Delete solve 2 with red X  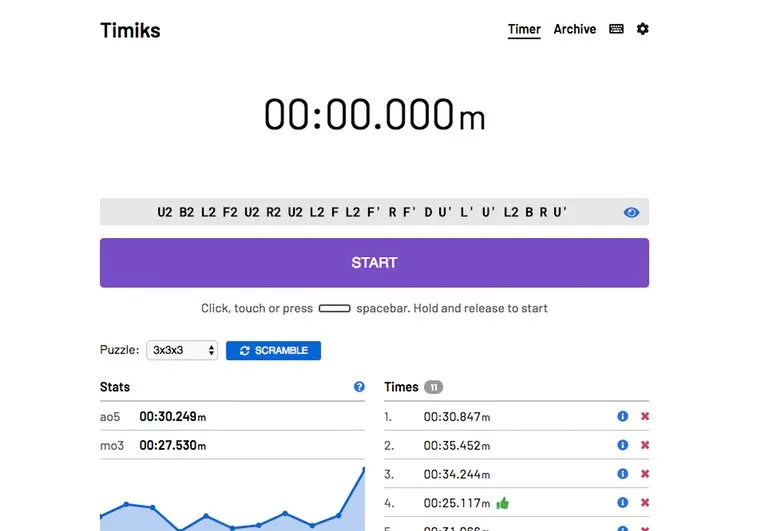point(645,445)
